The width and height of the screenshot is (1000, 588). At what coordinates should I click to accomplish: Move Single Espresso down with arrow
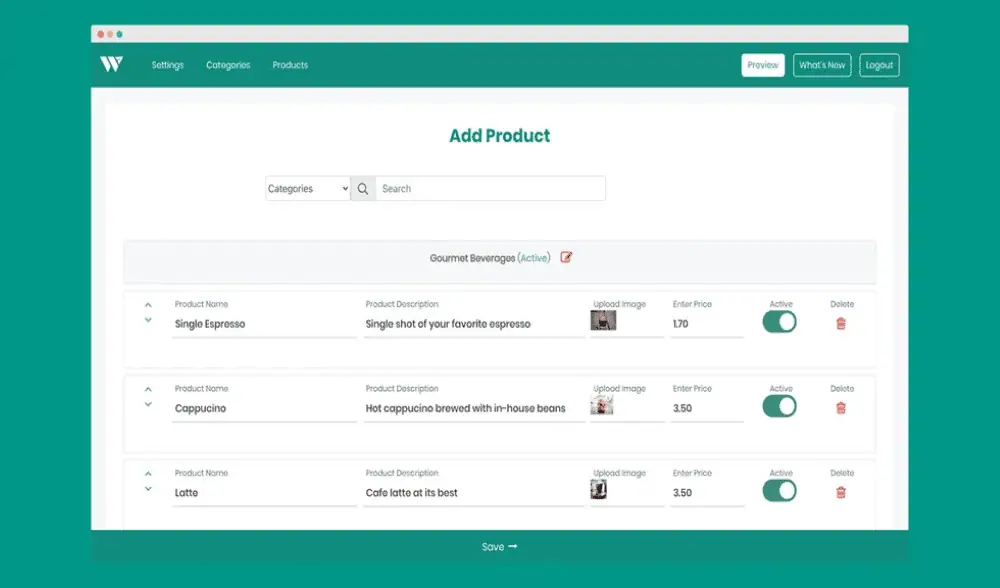tap(148, 320)
